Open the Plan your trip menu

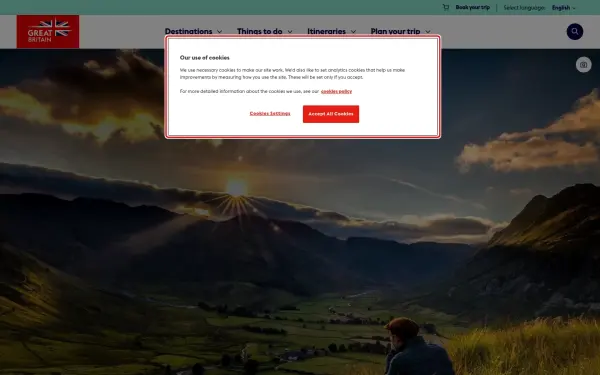395,31
